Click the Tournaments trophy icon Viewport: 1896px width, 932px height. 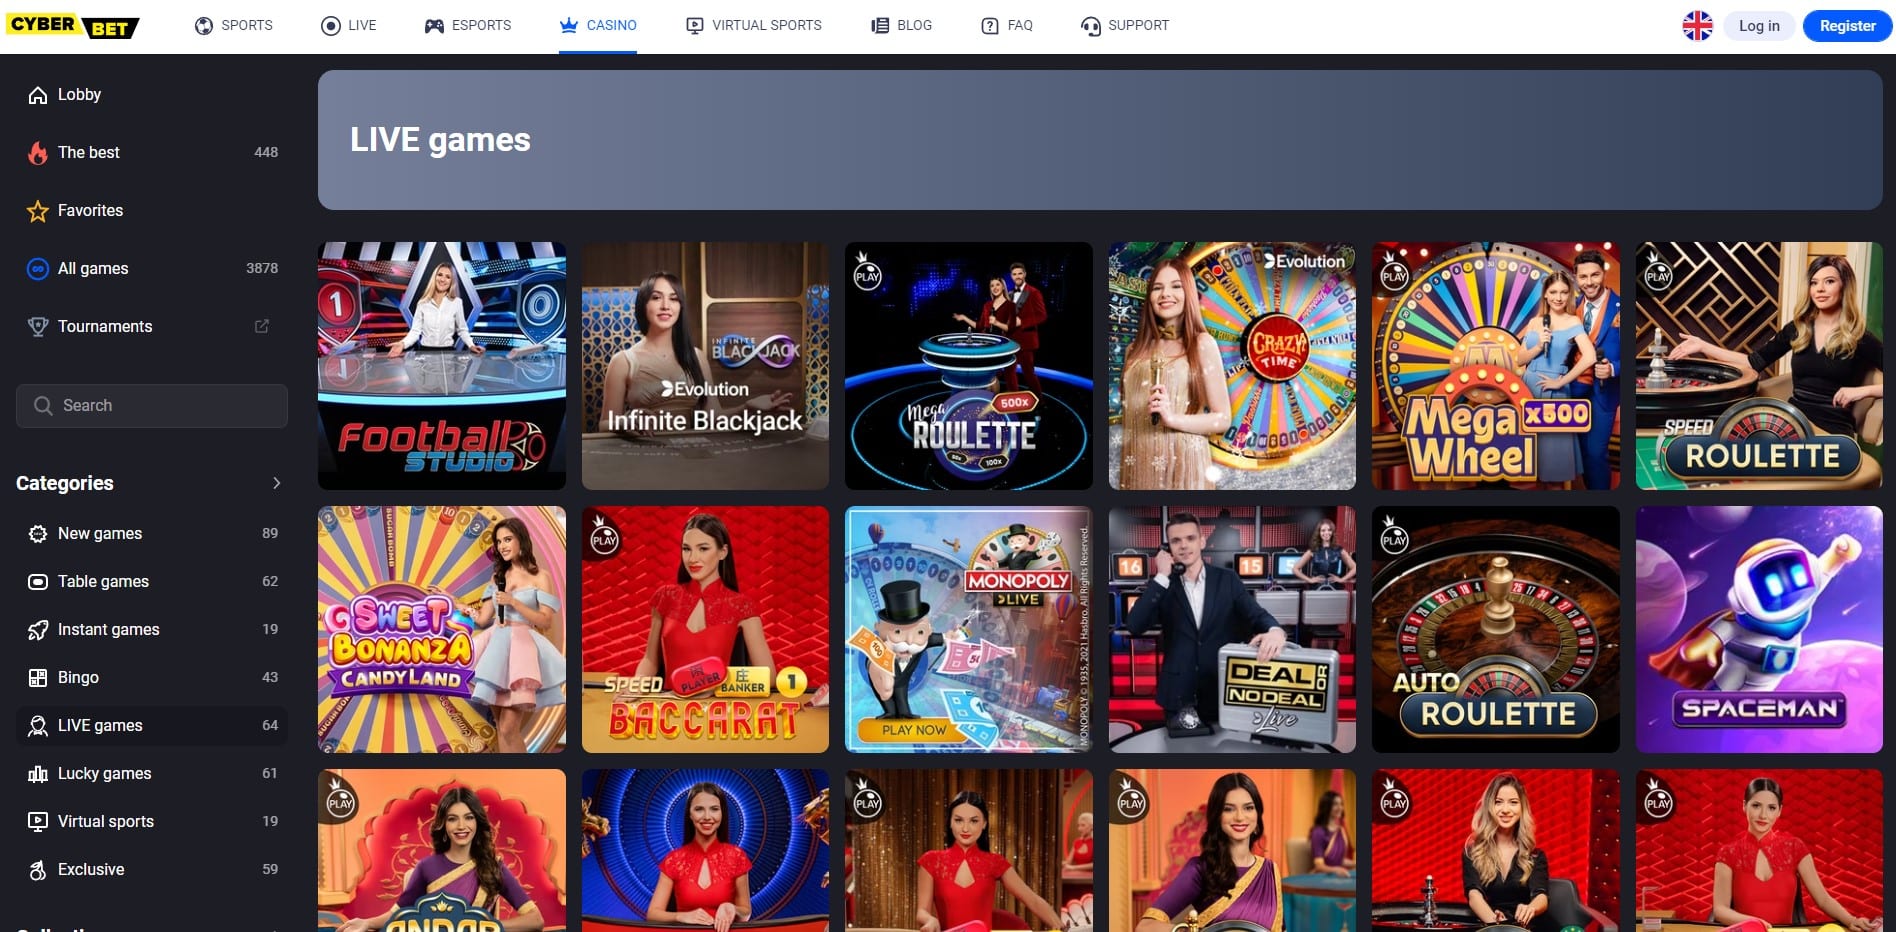point(38,327)
